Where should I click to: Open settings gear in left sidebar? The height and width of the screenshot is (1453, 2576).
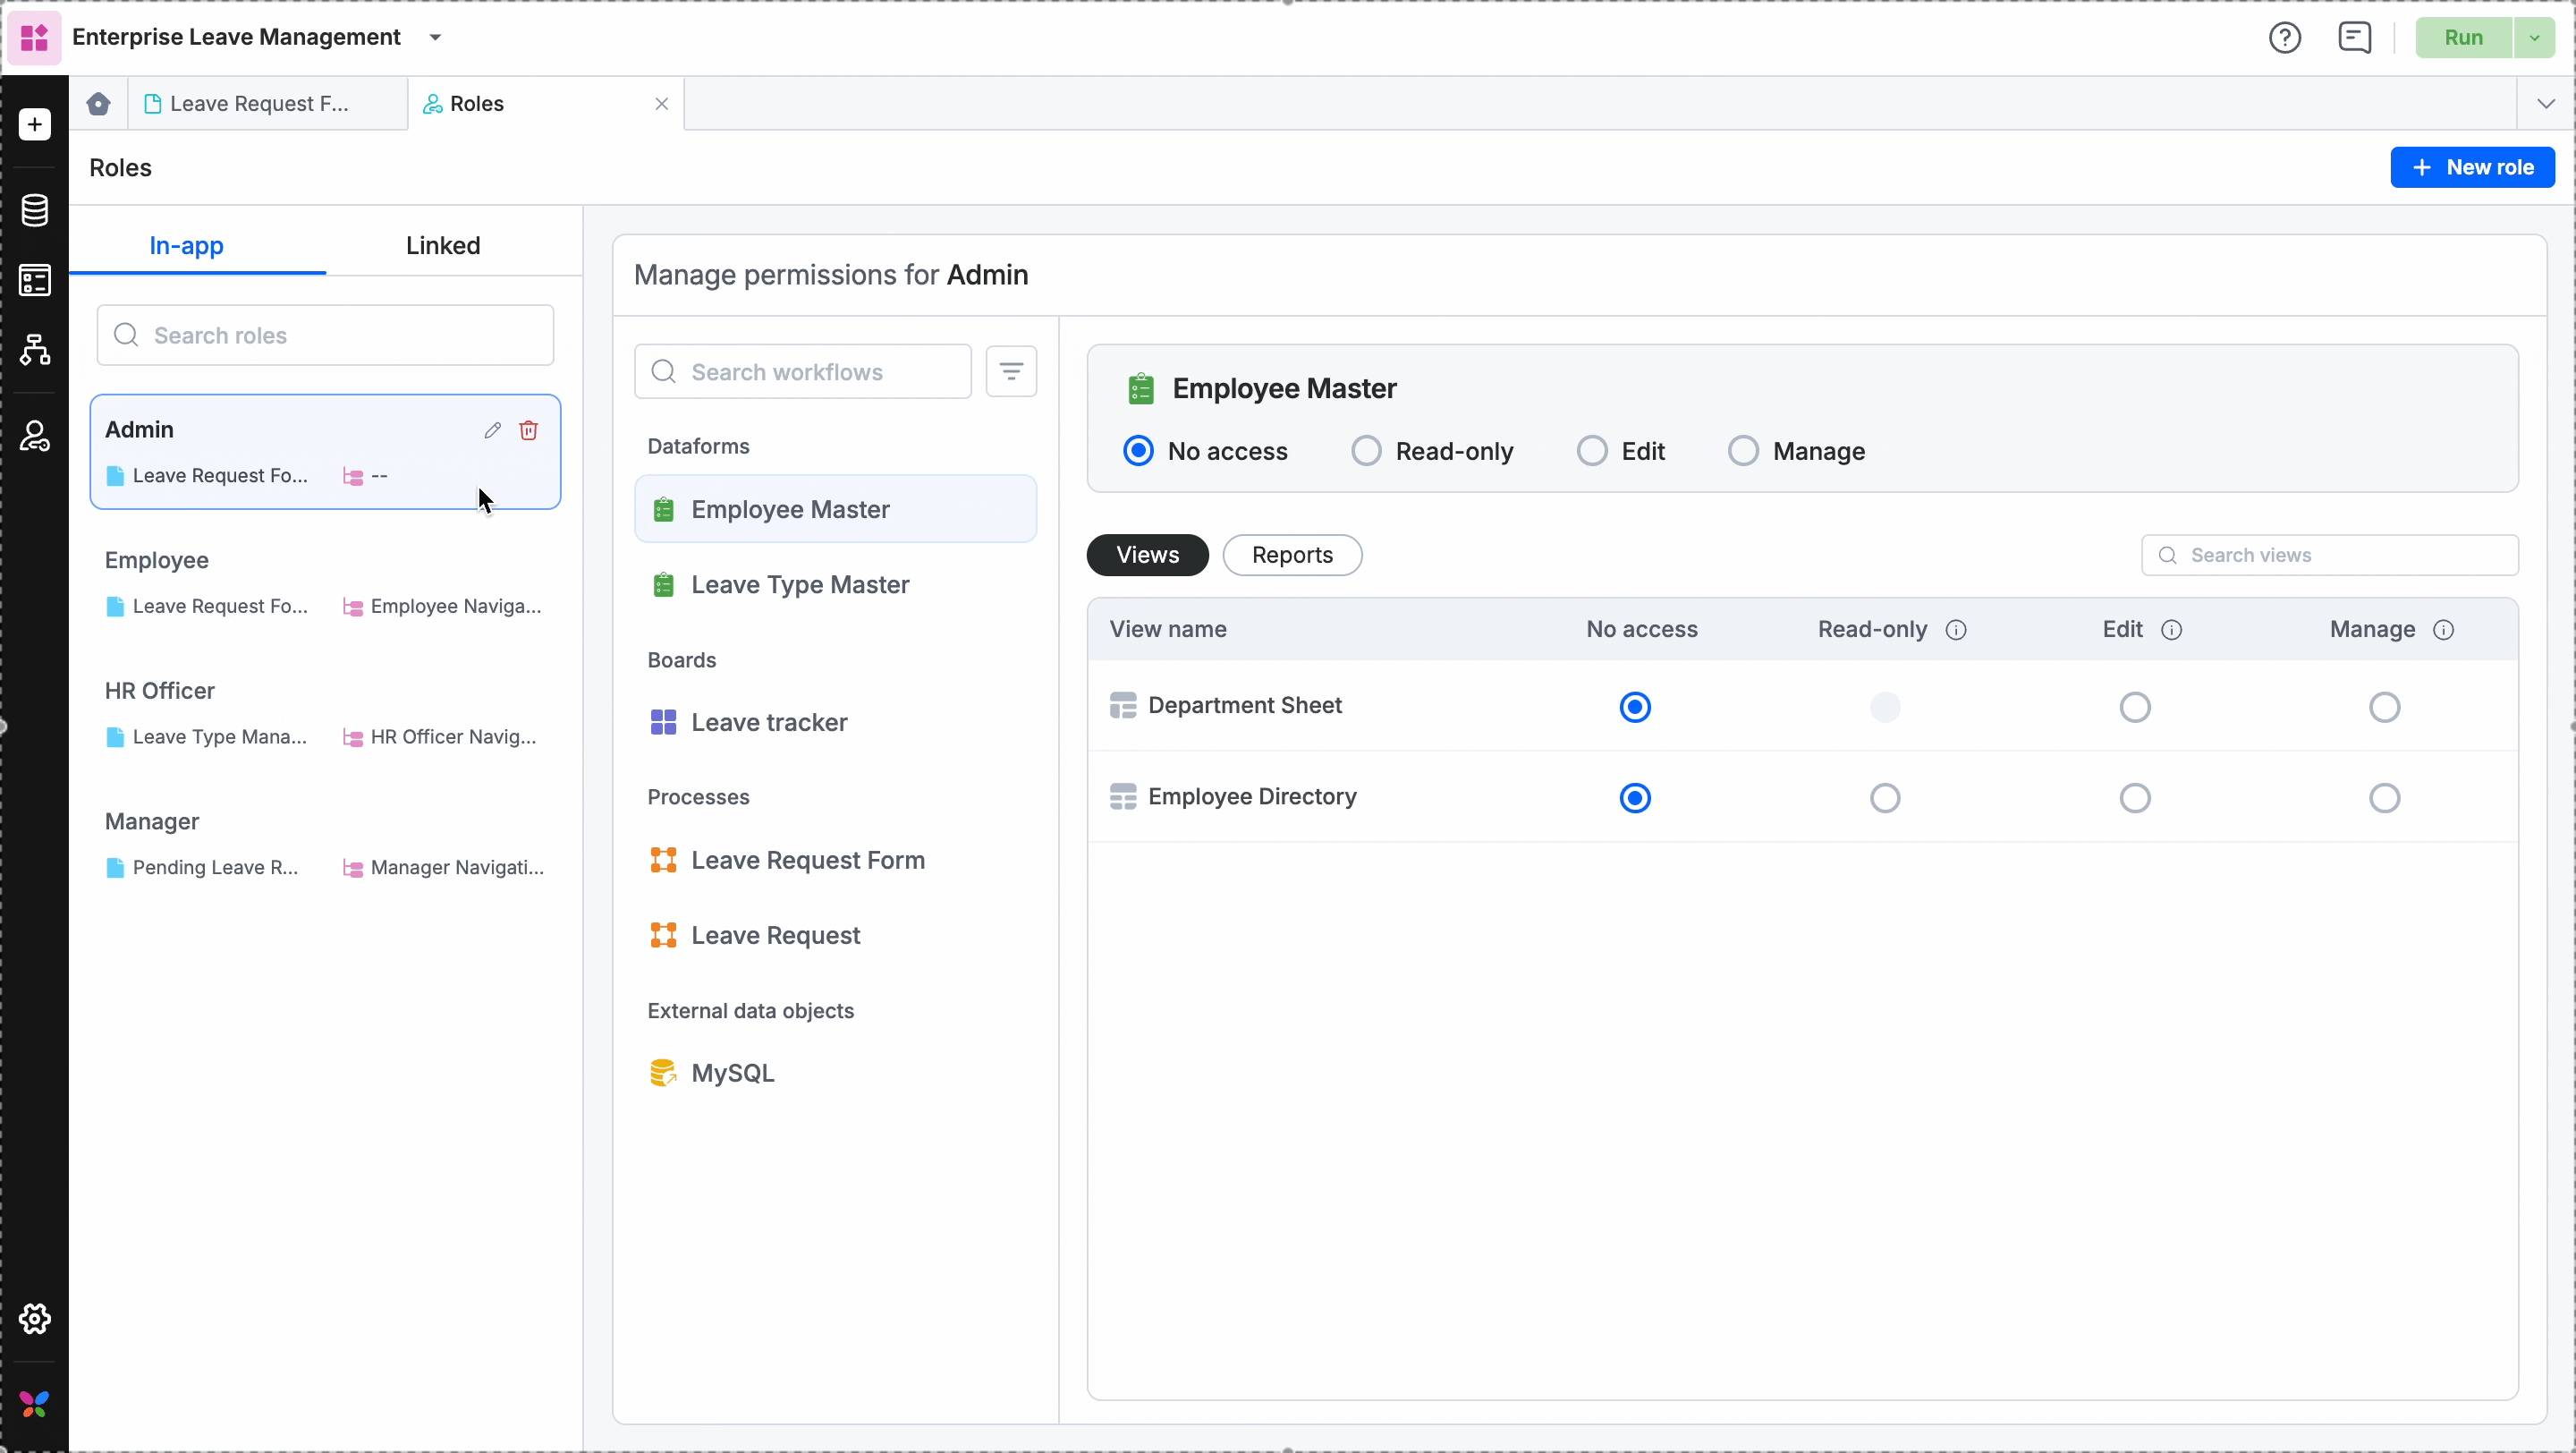click(35, 1319)
